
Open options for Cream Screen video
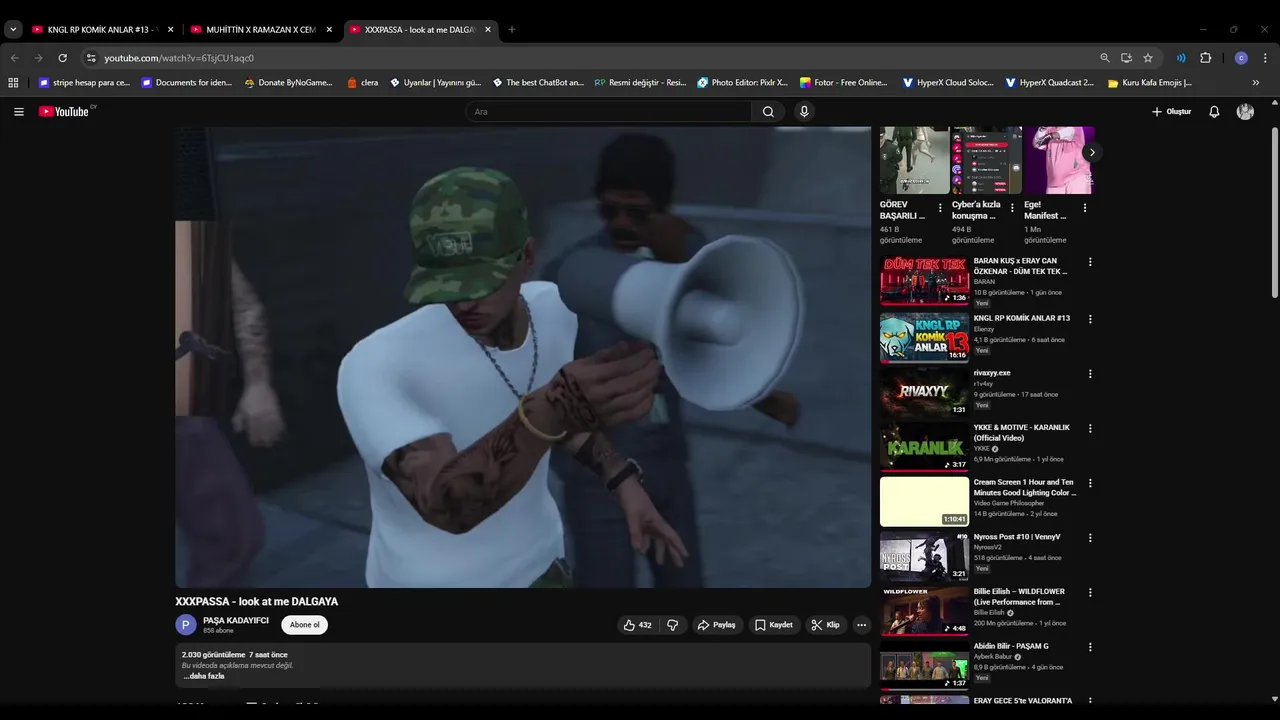[1090, 483]
